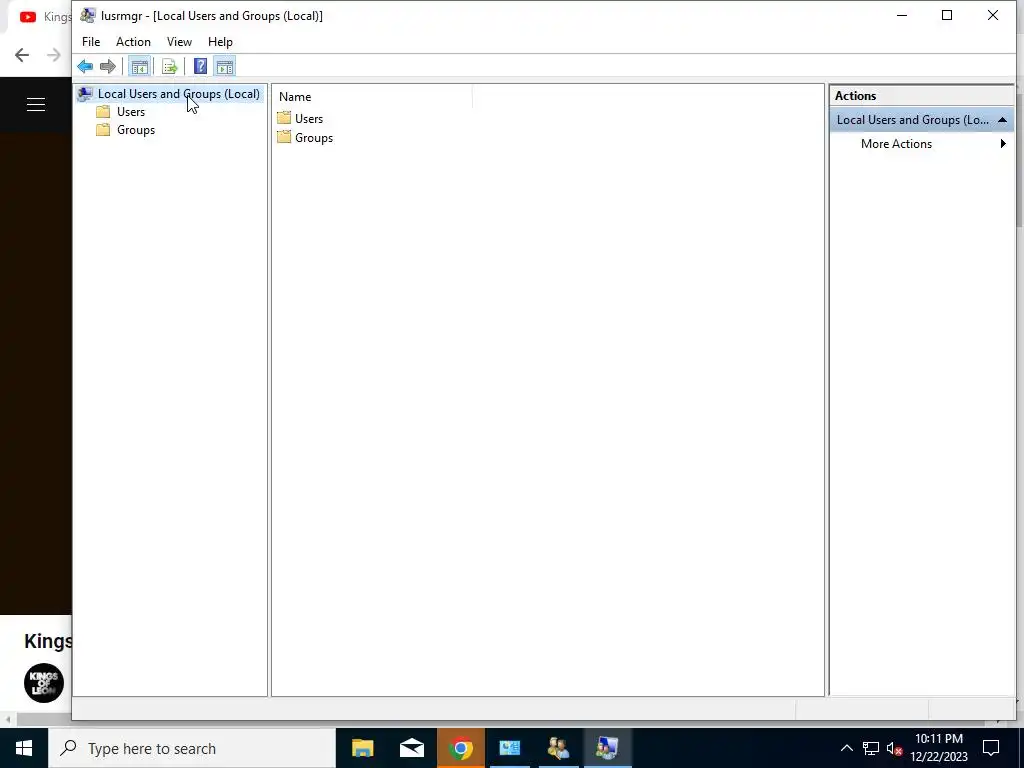The width and height of the screenshot is (1024, 768).
Task: Show hidden tray icons chevron
Action: pos(846,748)
